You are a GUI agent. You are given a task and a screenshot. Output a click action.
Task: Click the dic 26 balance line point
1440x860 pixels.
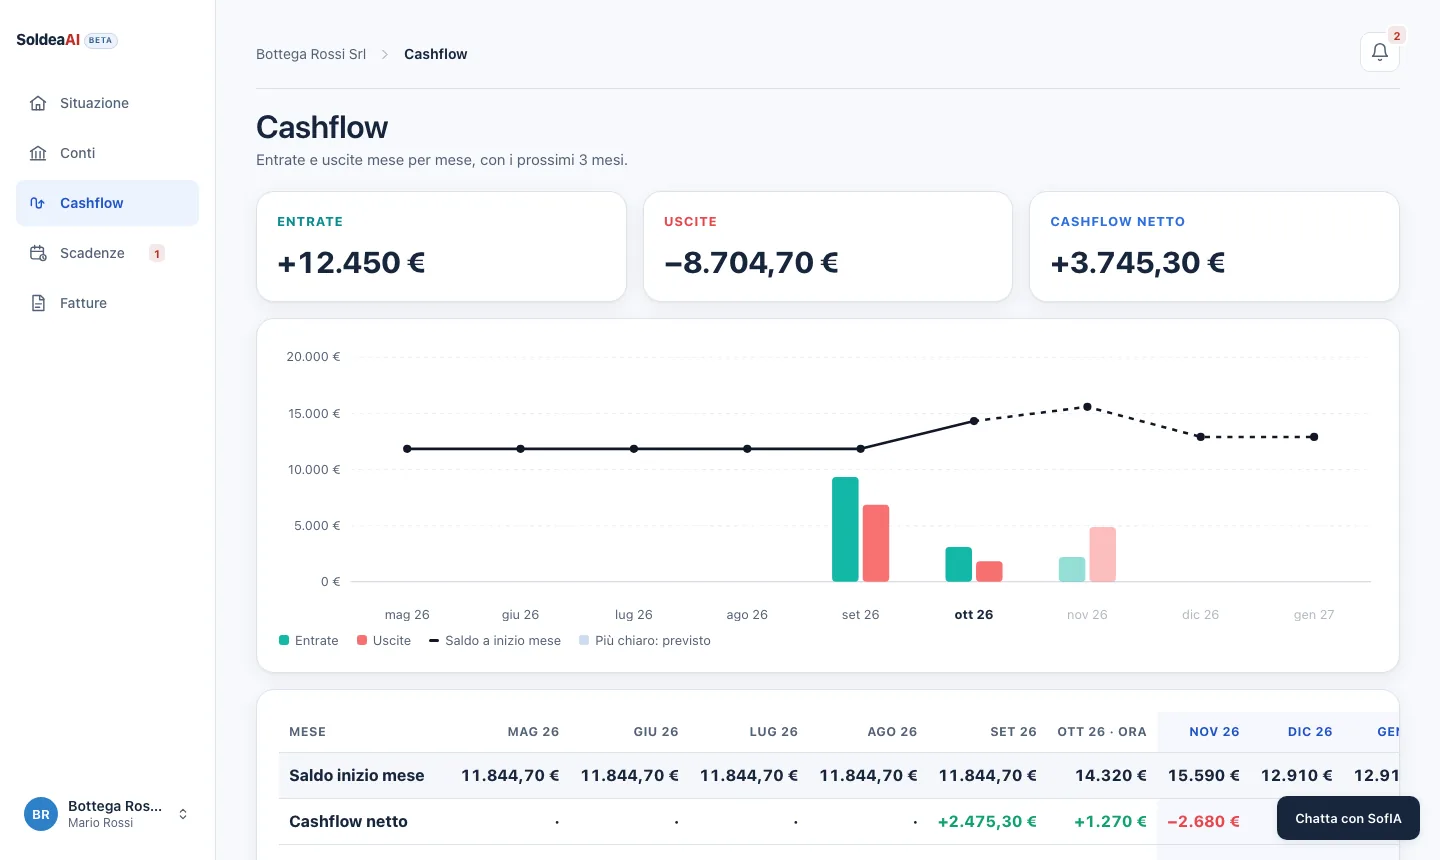point(1201,437)
